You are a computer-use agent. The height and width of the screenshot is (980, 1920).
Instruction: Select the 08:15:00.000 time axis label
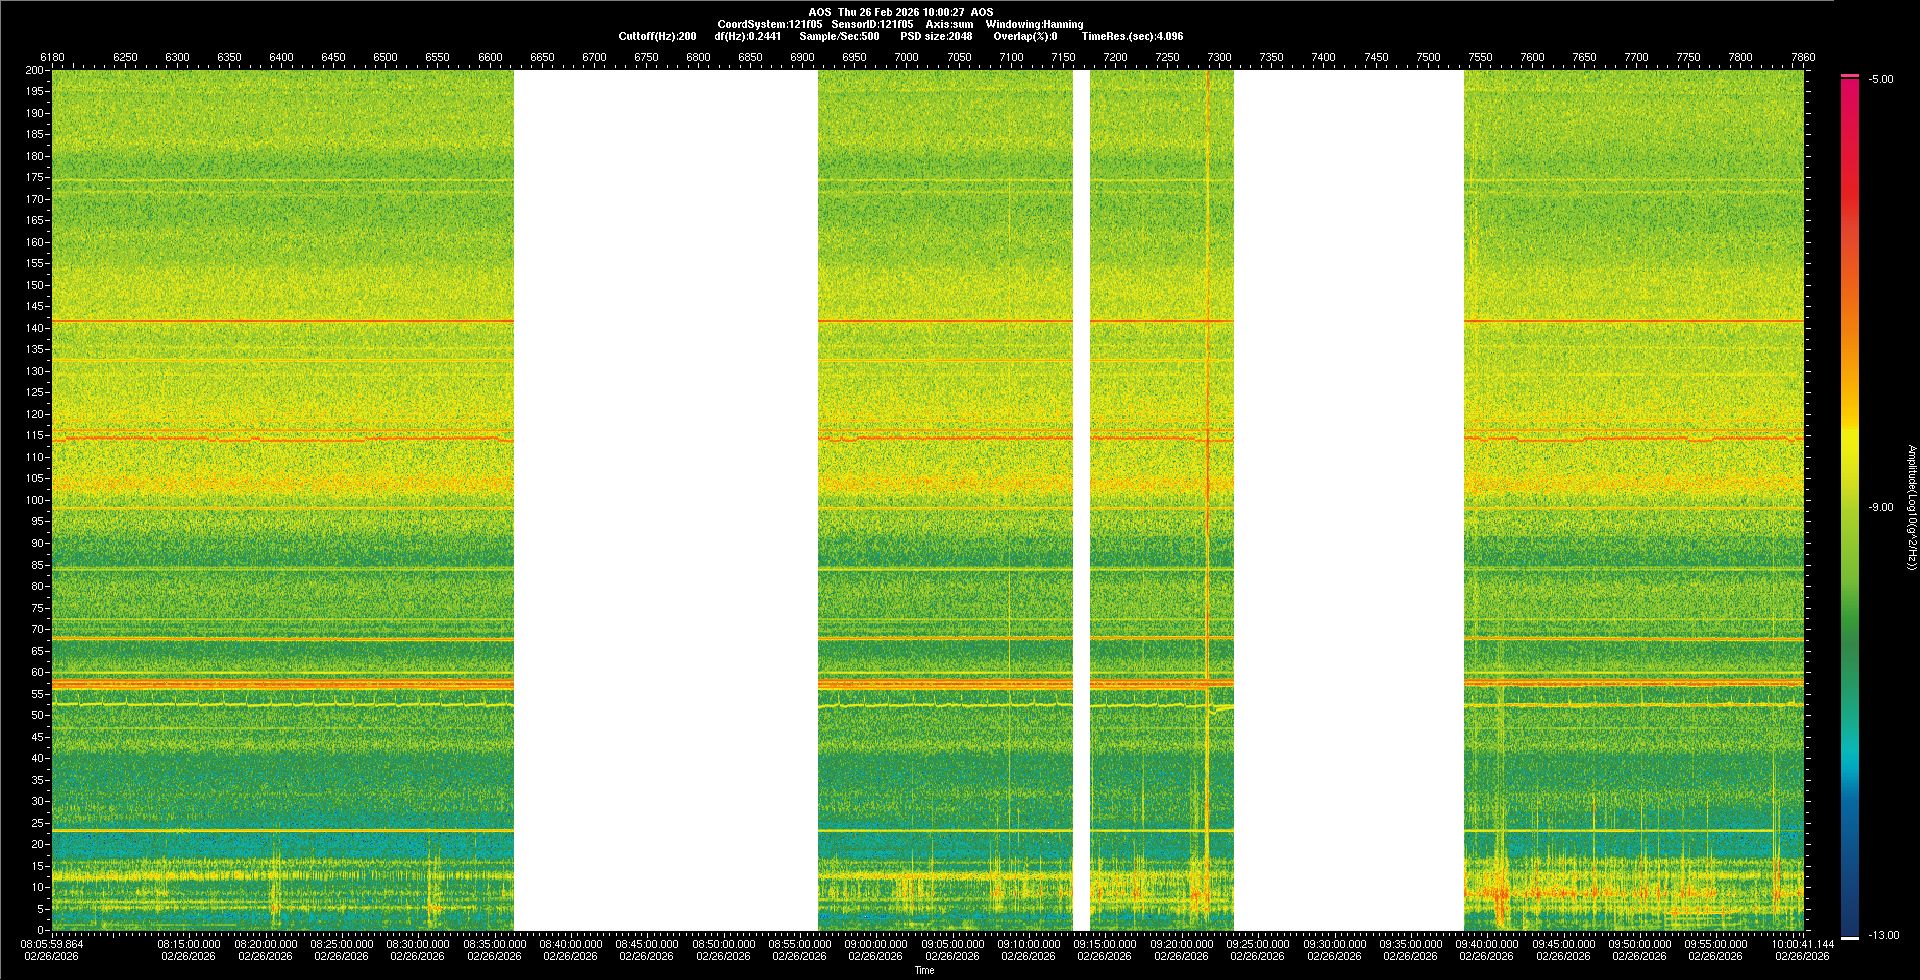(189, 944)
